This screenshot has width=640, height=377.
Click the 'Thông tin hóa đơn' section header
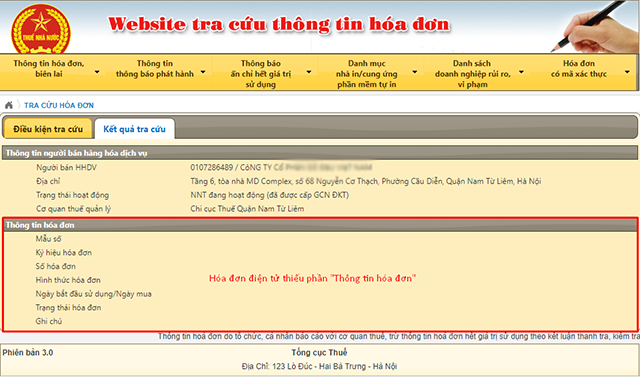[x=320, y=225]
